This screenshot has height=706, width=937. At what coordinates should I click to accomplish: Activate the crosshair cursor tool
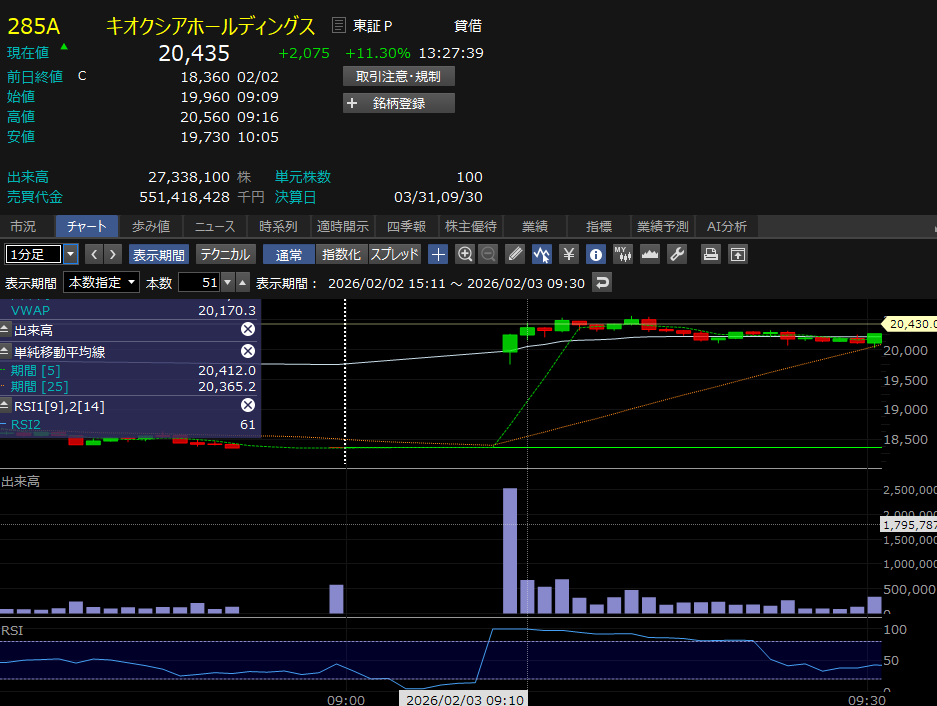click(x=438, y=254)
